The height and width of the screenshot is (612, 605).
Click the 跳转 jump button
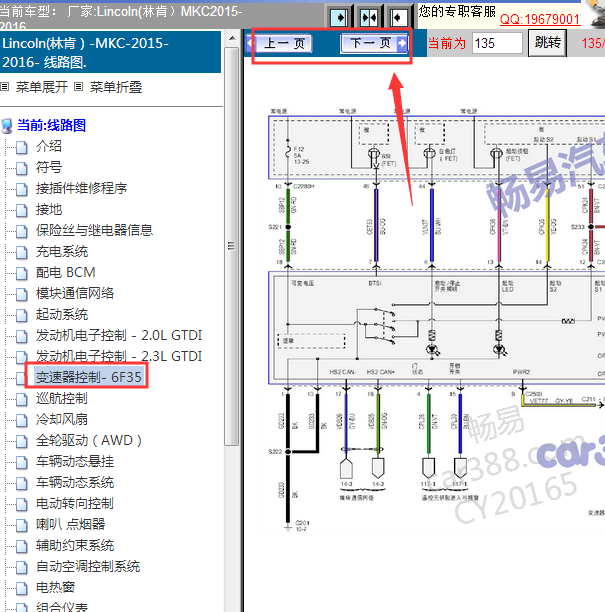(x=547, y=43)
